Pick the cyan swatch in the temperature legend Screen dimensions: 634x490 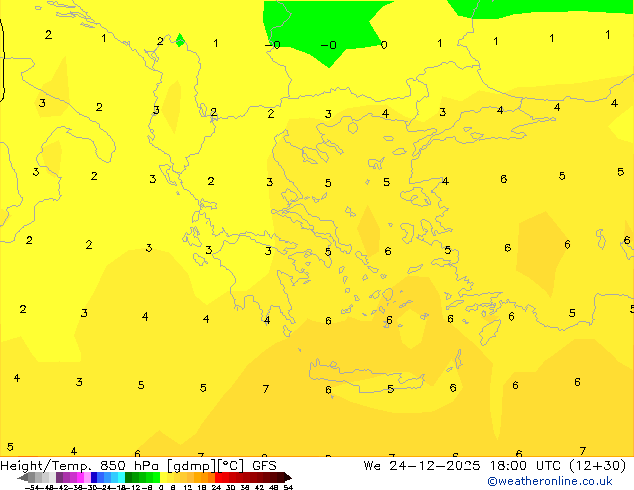(121, 477)
